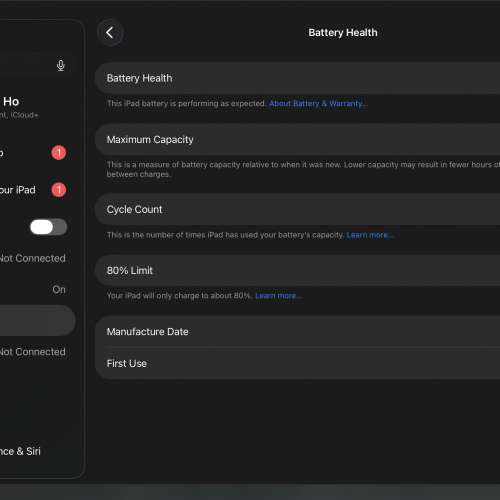Viewport: 500px width, 500px height.
Task: Select the highlighted sidebar row
Action: [37, 321]
